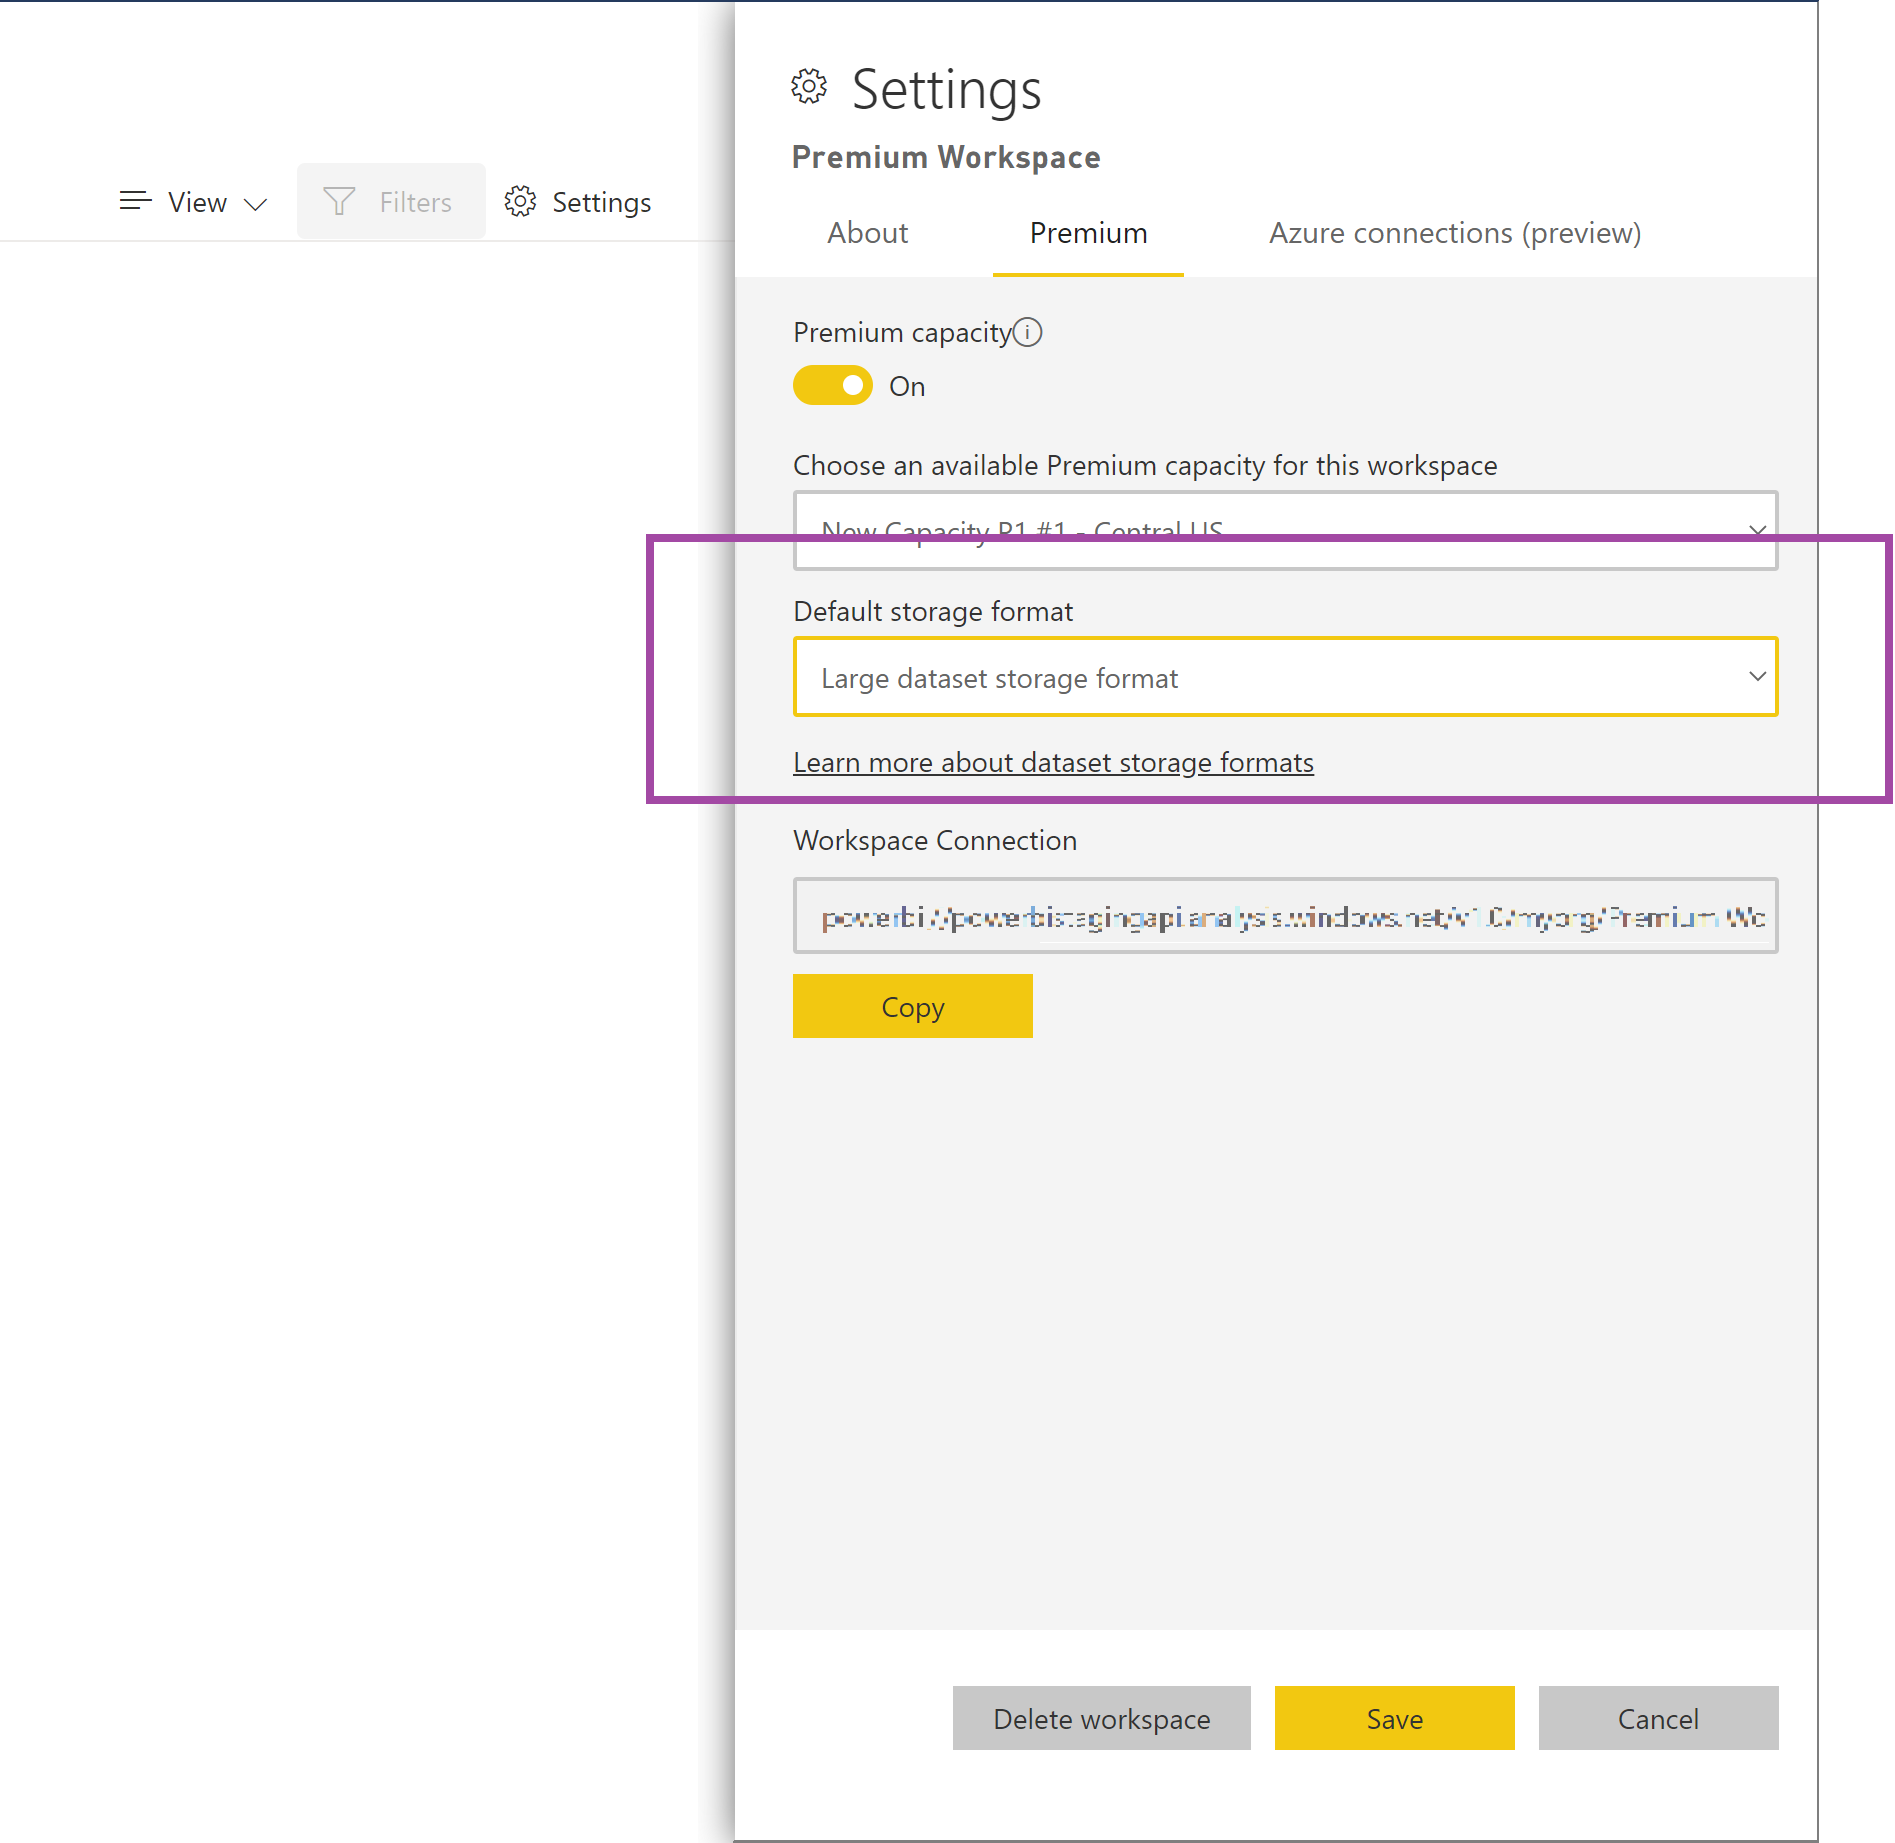Switch to the About tab
This screenshot has height=1843, width=1895.
point(866,233)
